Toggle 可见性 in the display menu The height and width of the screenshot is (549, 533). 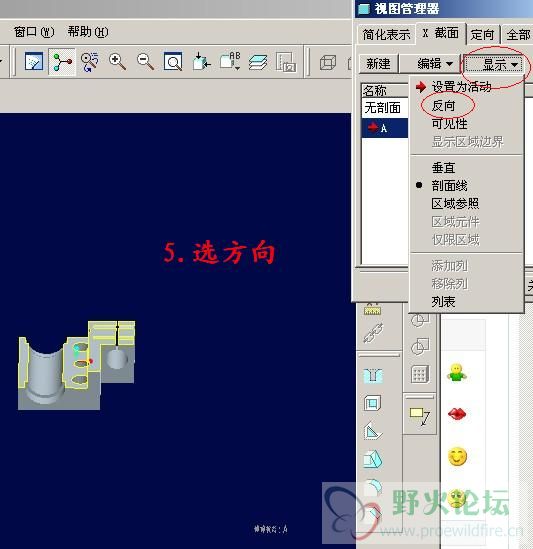click(449, 124)
